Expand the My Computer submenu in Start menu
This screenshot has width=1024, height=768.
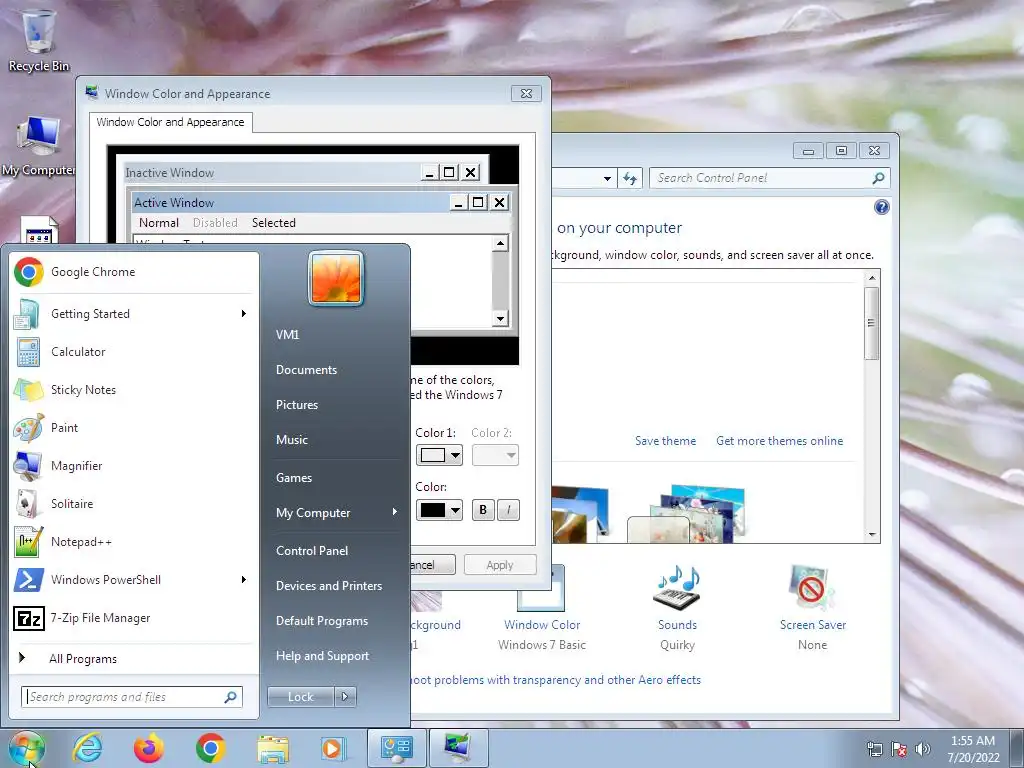pyautogui.click(x=394, y=512)
